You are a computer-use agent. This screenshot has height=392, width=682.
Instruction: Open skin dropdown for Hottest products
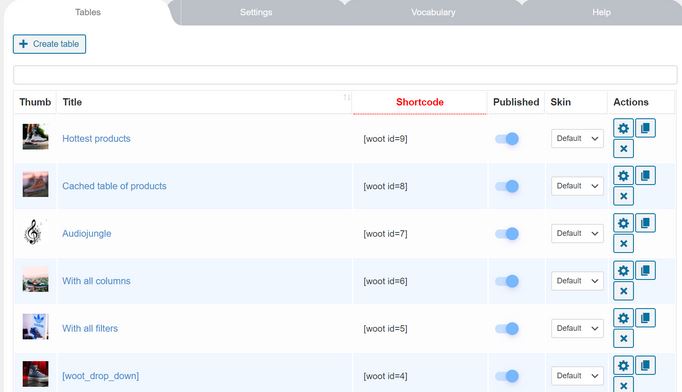[x=577, y=138]
